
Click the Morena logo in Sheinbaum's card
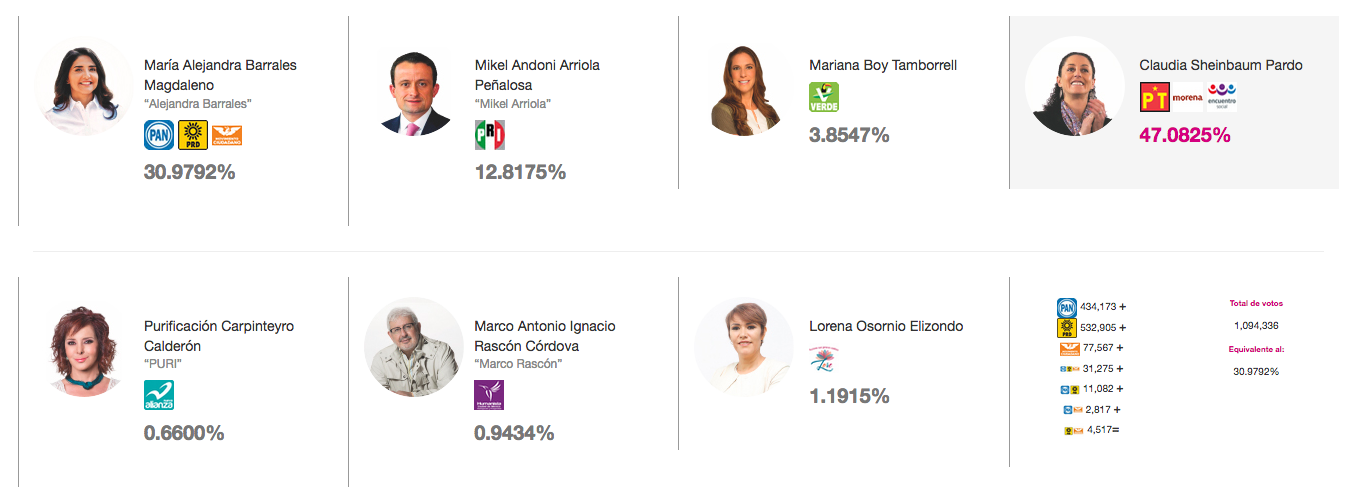coord(1188,98)
